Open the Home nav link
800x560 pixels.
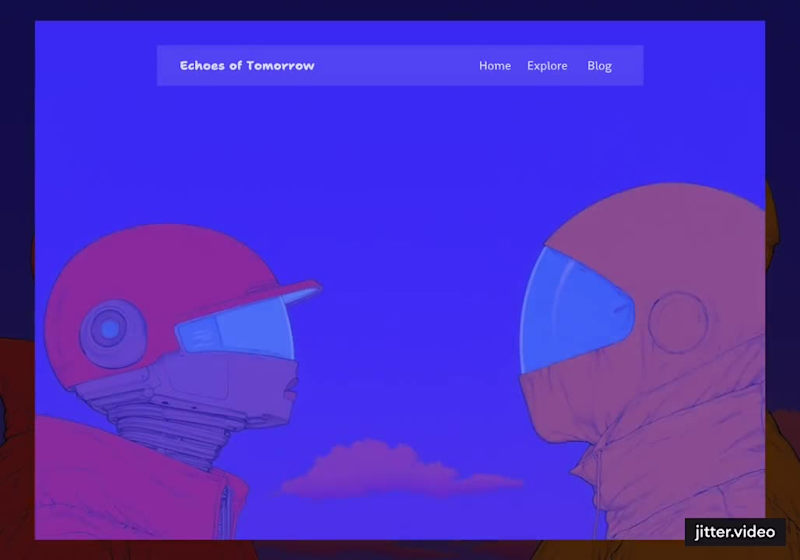[x=495, y=66]
